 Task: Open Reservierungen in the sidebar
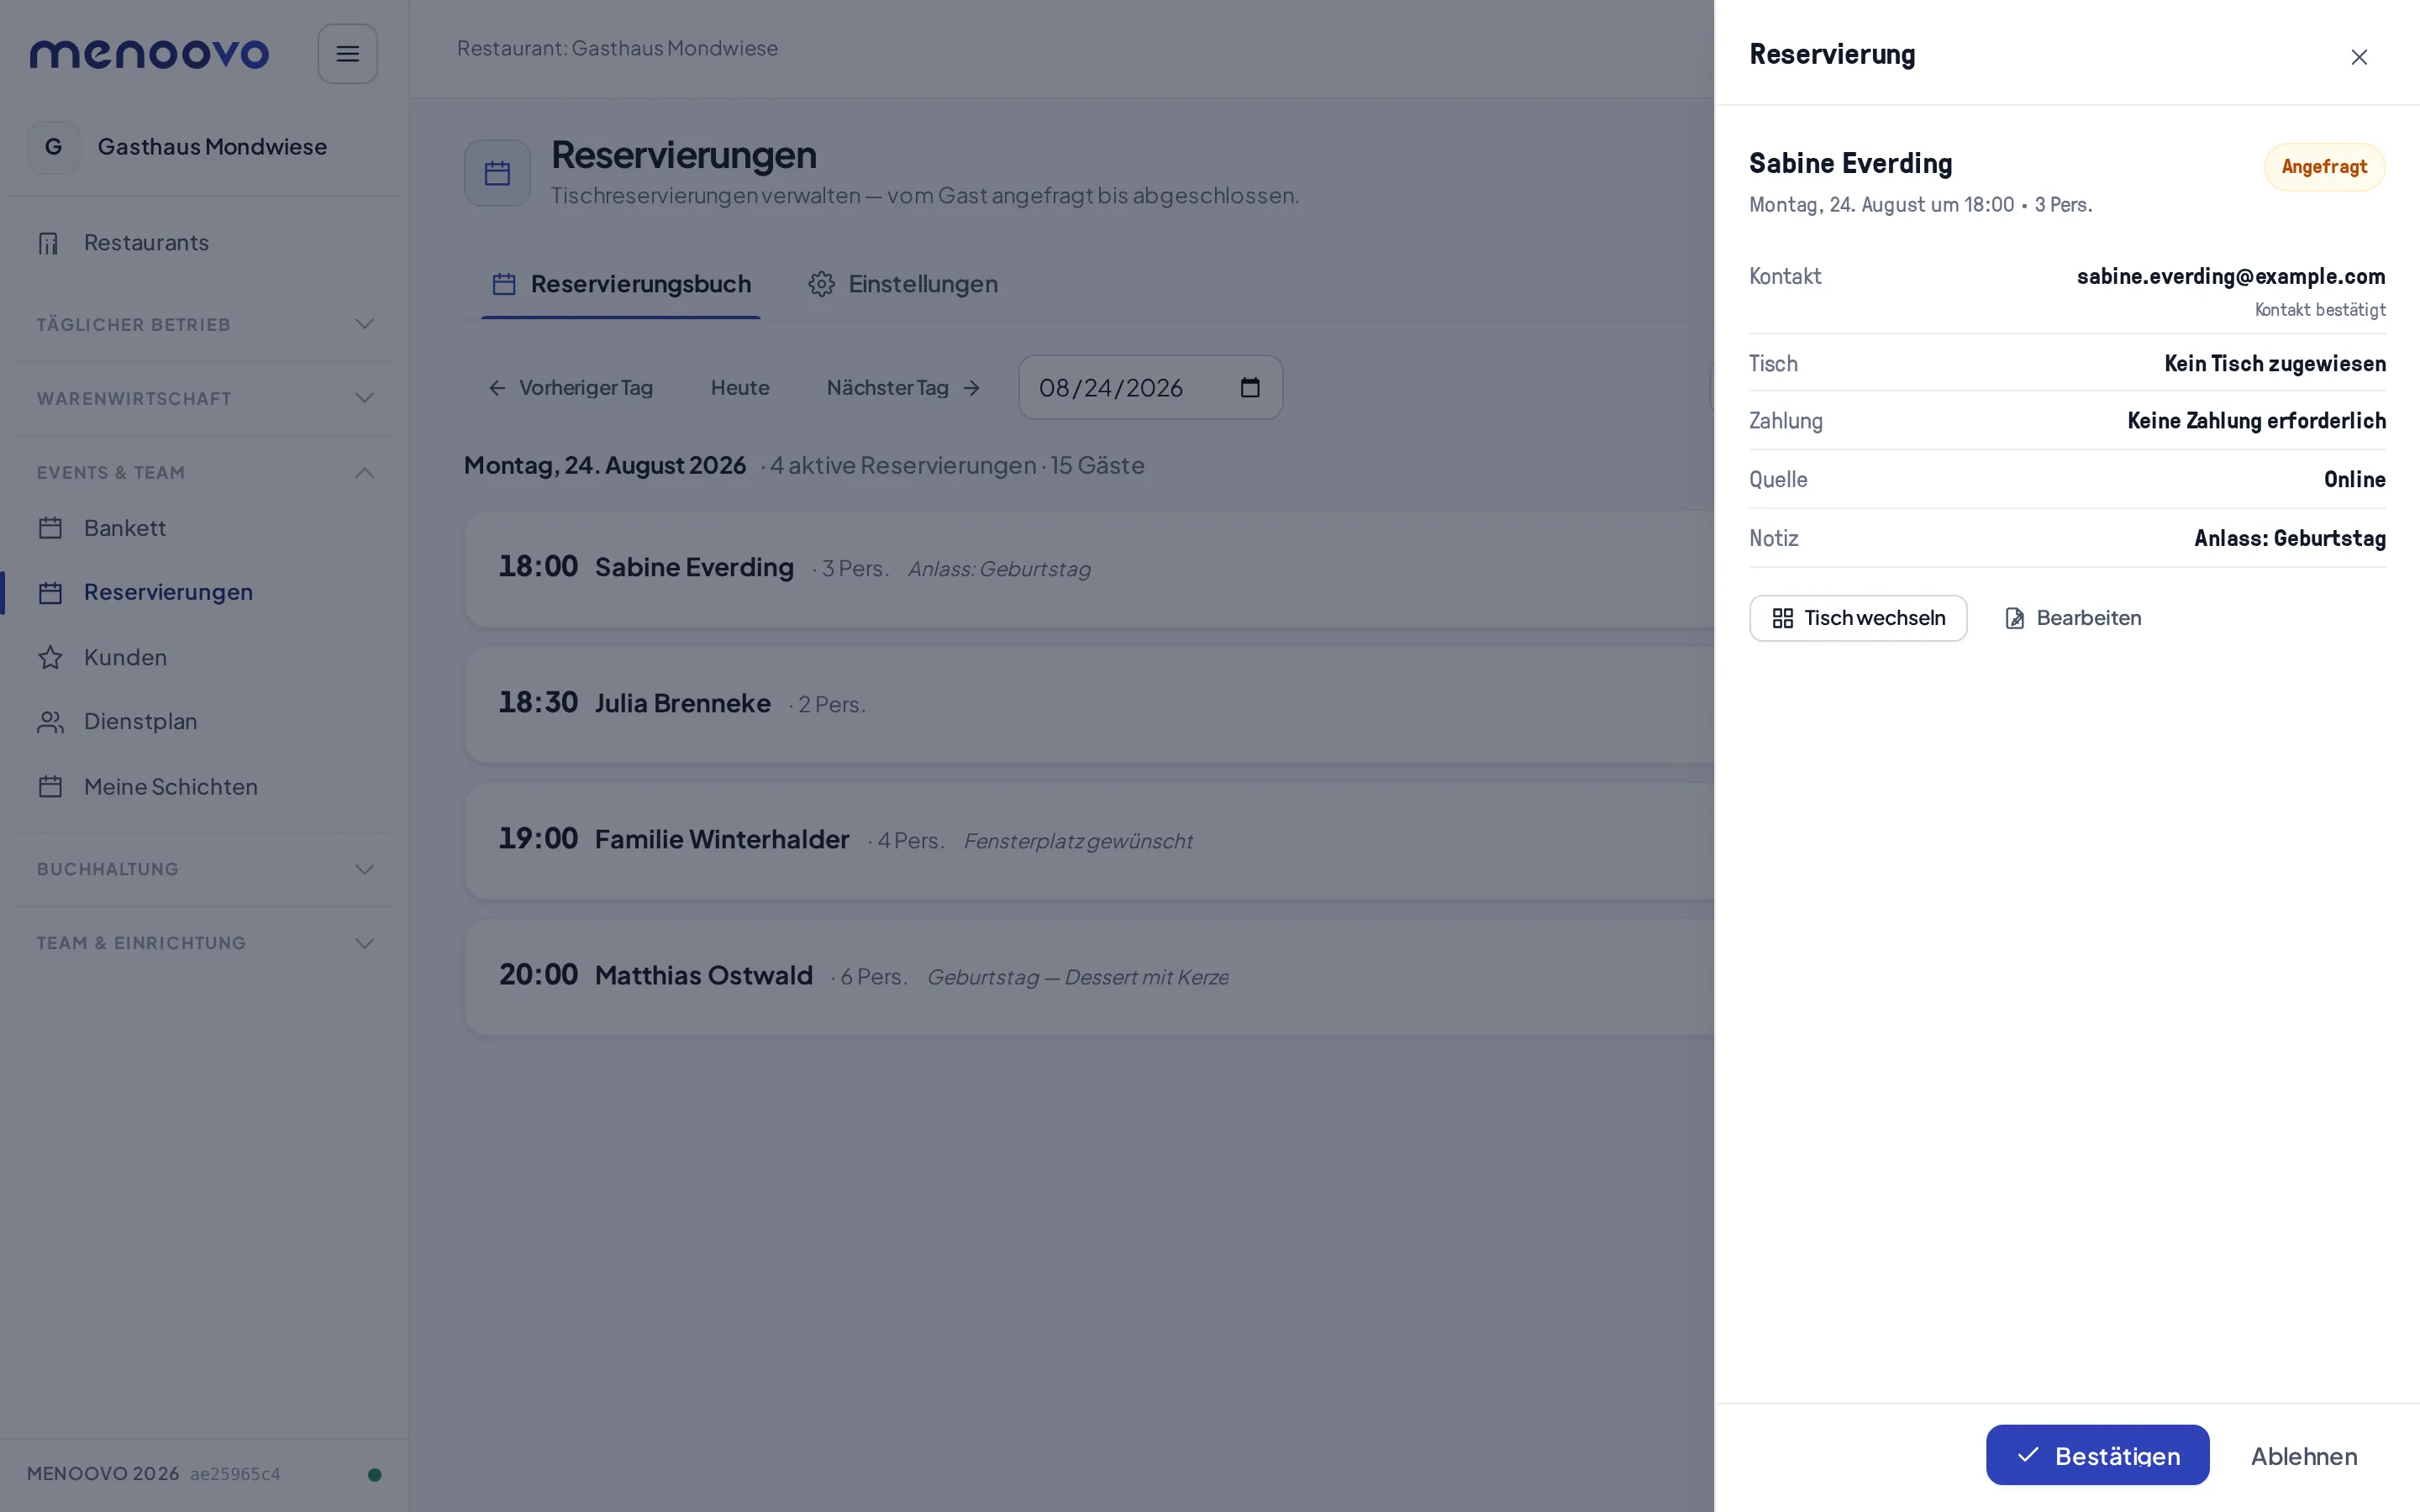(x=205, y=592)
